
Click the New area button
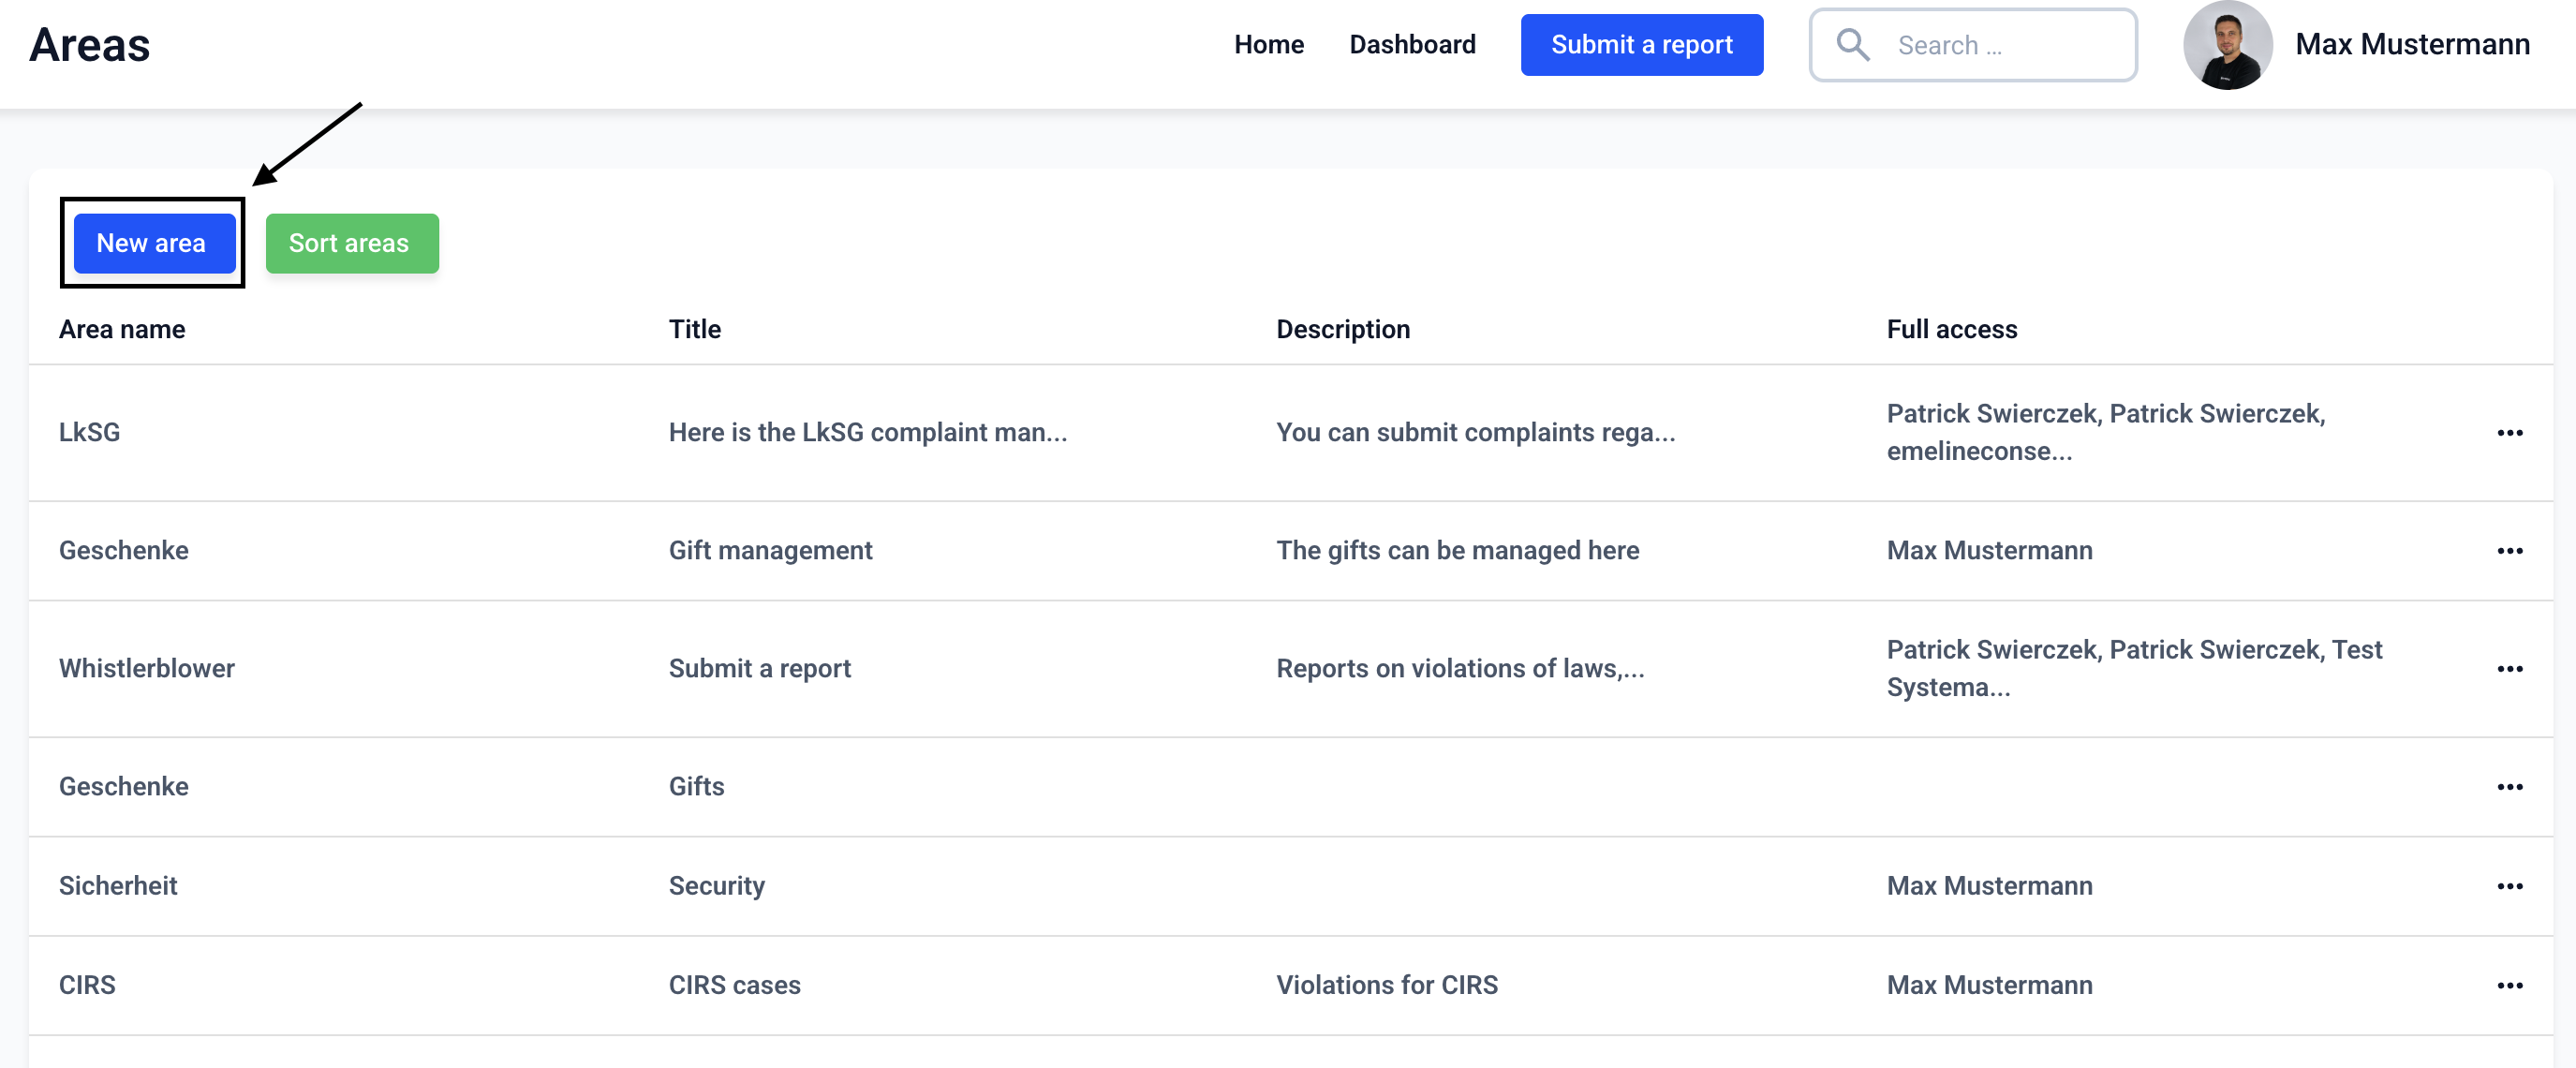tap(152, 243)
